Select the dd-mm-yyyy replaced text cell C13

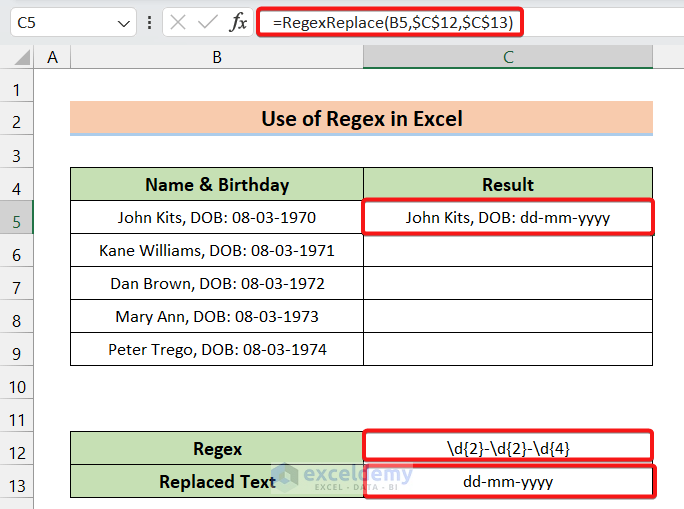(508, 482)
